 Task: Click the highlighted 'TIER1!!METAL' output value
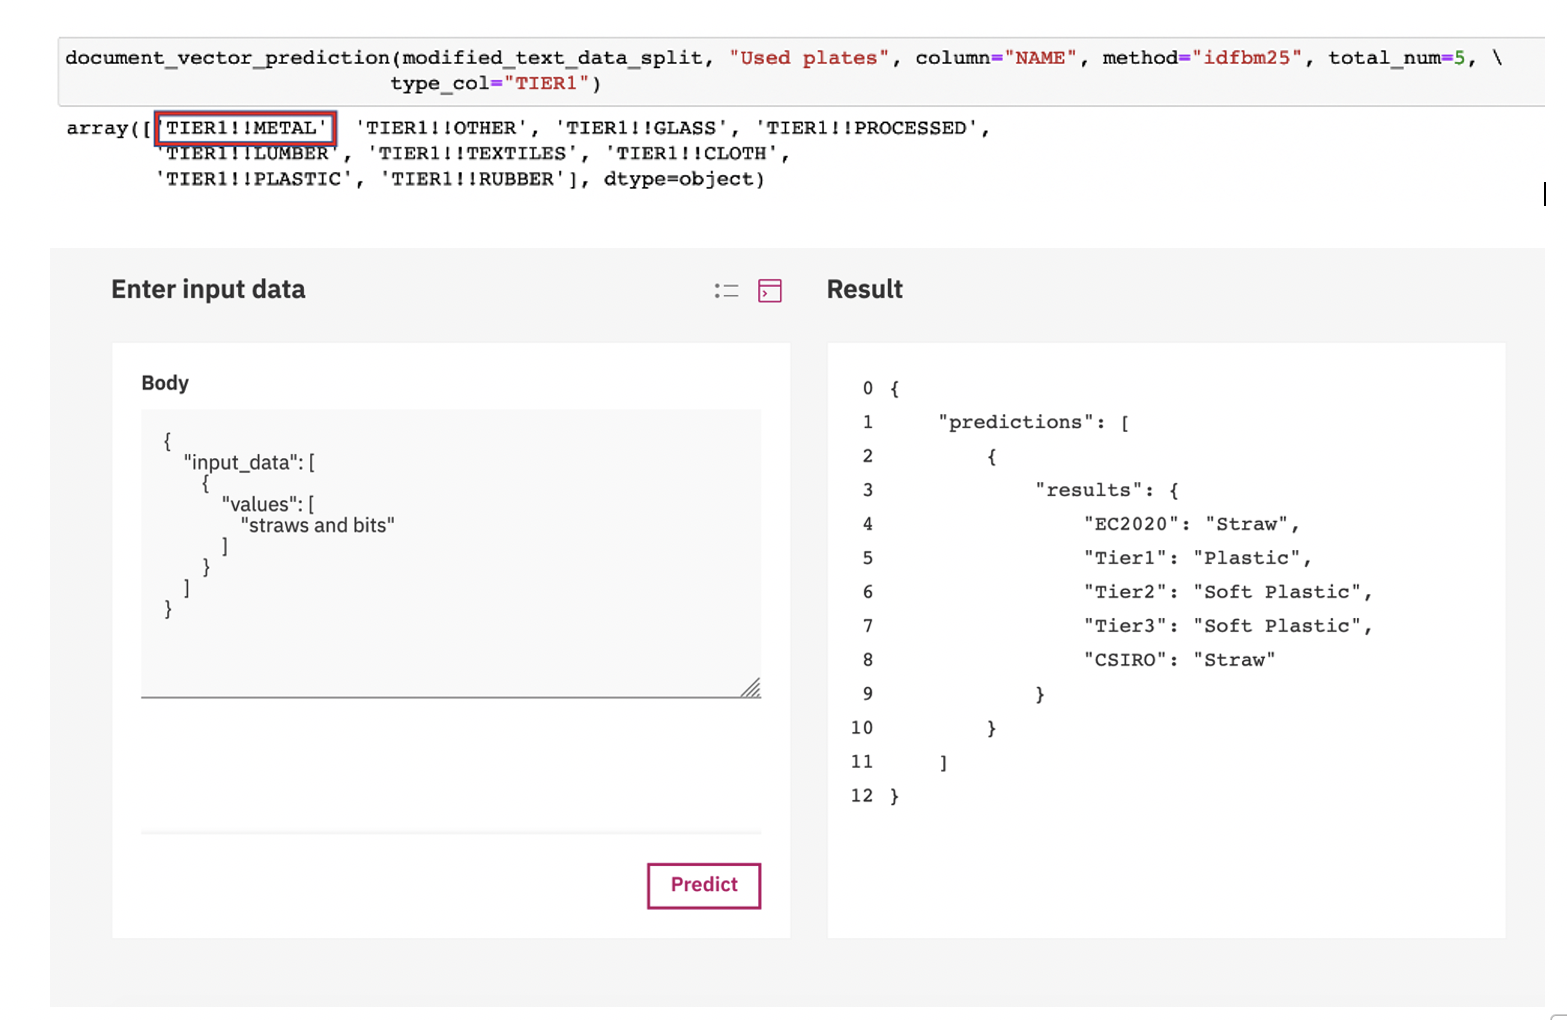pos(246,128)
